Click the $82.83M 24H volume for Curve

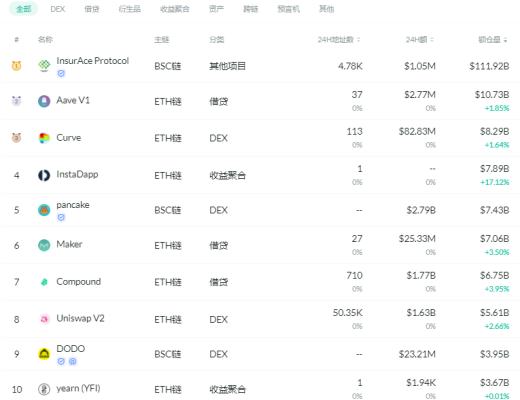click(x=417, y=132)
